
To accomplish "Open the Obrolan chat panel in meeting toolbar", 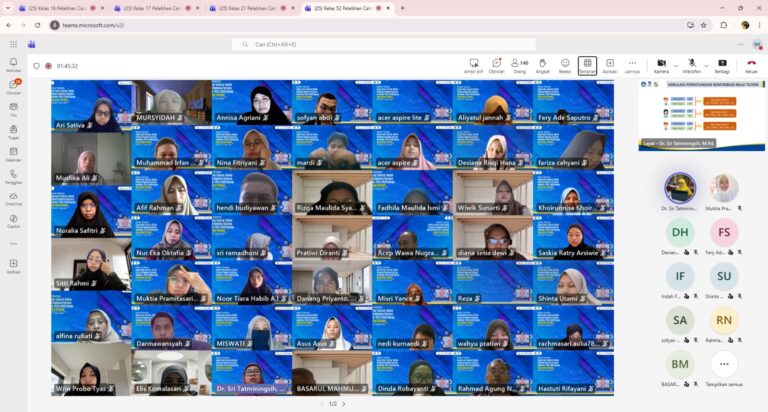I will pos(496,65).
